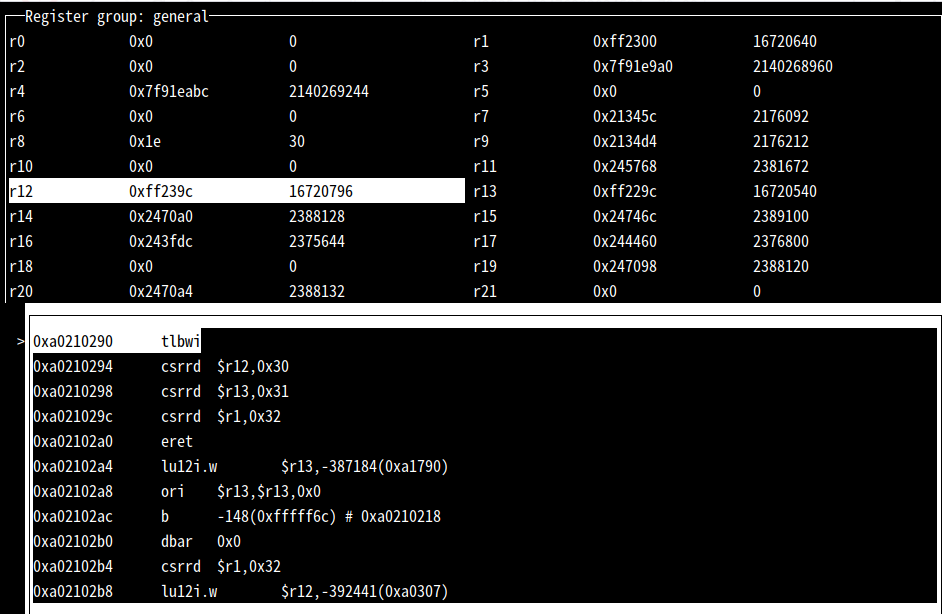The width and height of the screenshot is (942, 614).
Task: Click the dbar 0x0 instruction
Action: pos(201,541)
